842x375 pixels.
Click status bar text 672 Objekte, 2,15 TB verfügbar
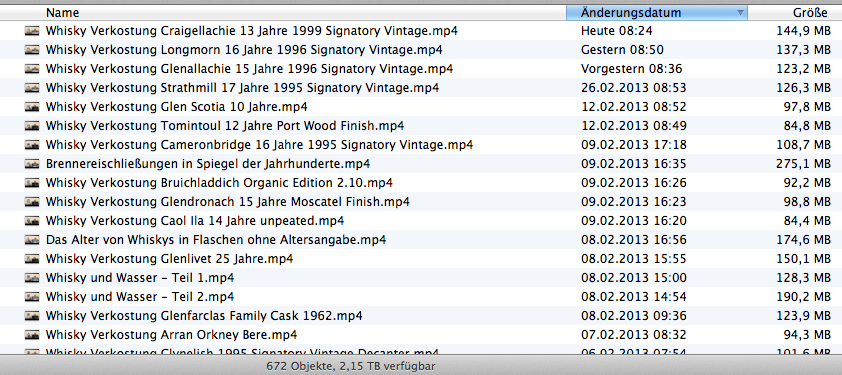351,366
